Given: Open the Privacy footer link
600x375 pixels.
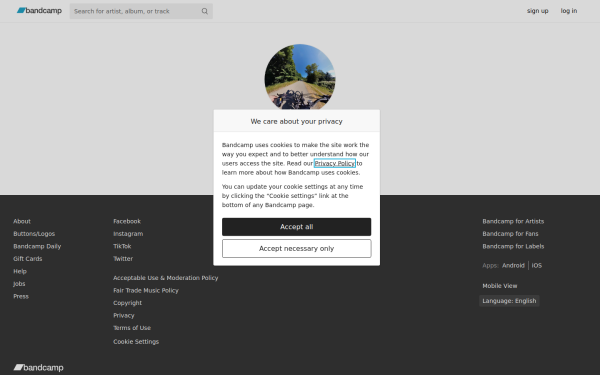Looking at the screenshot, I should tap(124, 315).
